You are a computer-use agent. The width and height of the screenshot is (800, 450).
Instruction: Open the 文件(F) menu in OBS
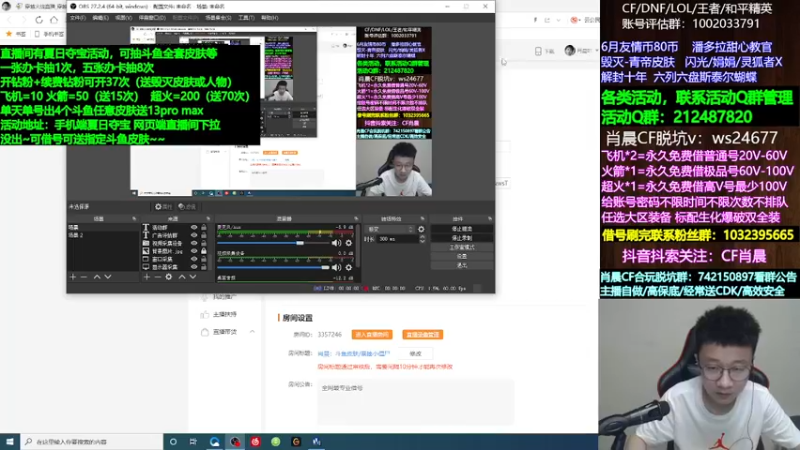[78, 18]
